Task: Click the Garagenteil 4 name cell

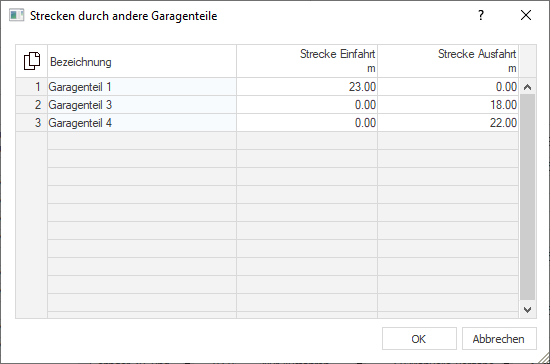Action: pos(142,123)
